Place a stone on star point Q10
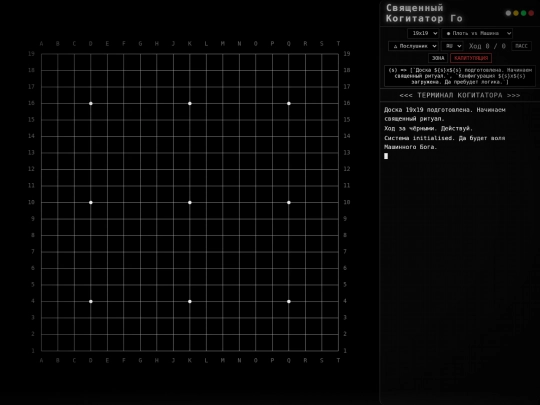540x405 pixels. pyautogui.click(x=289, y=202)
